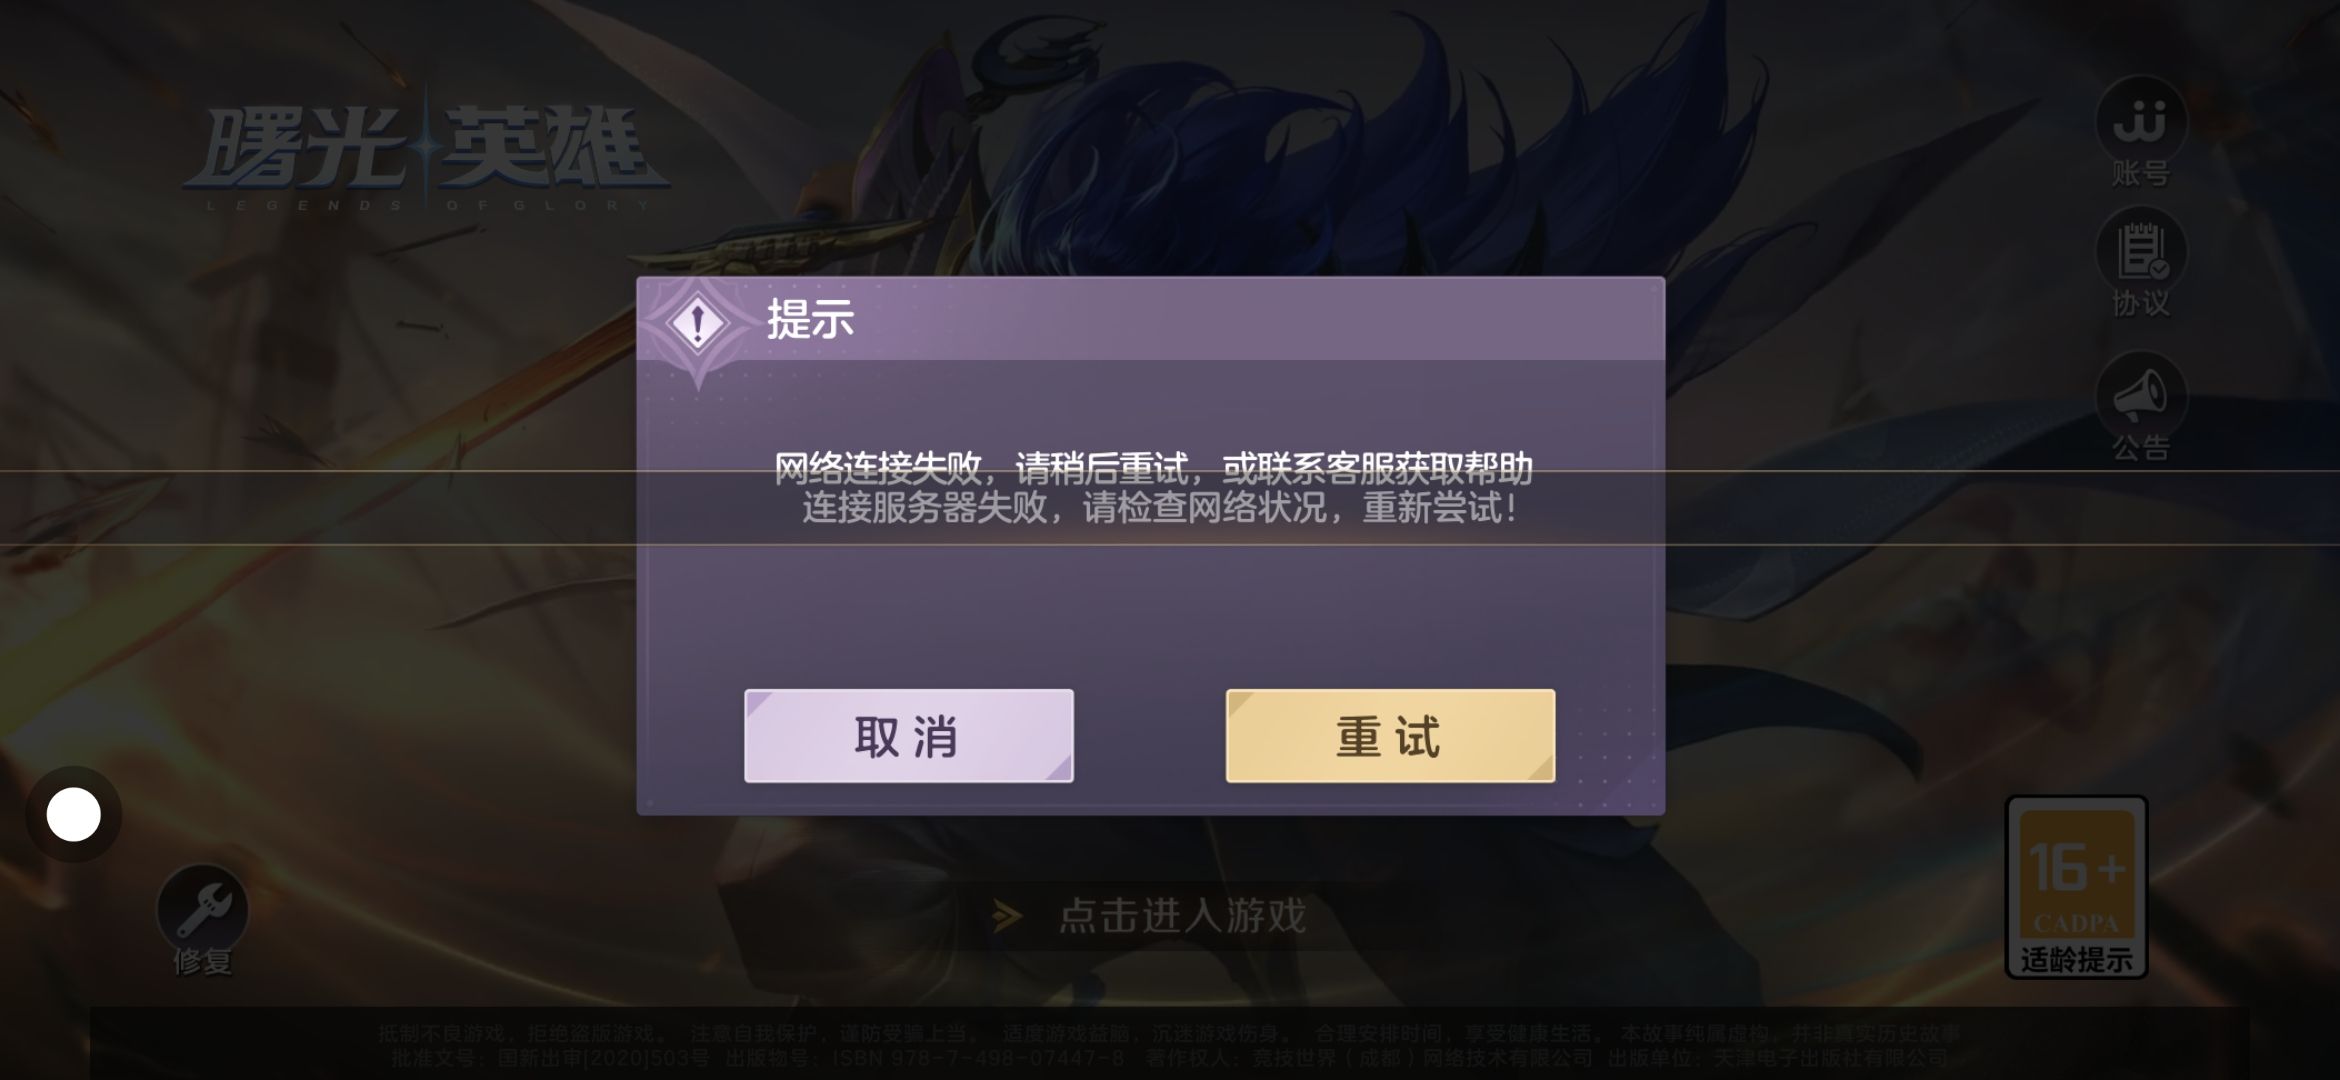Click the exclamation diamond icon in dialog header

[698, 323]
